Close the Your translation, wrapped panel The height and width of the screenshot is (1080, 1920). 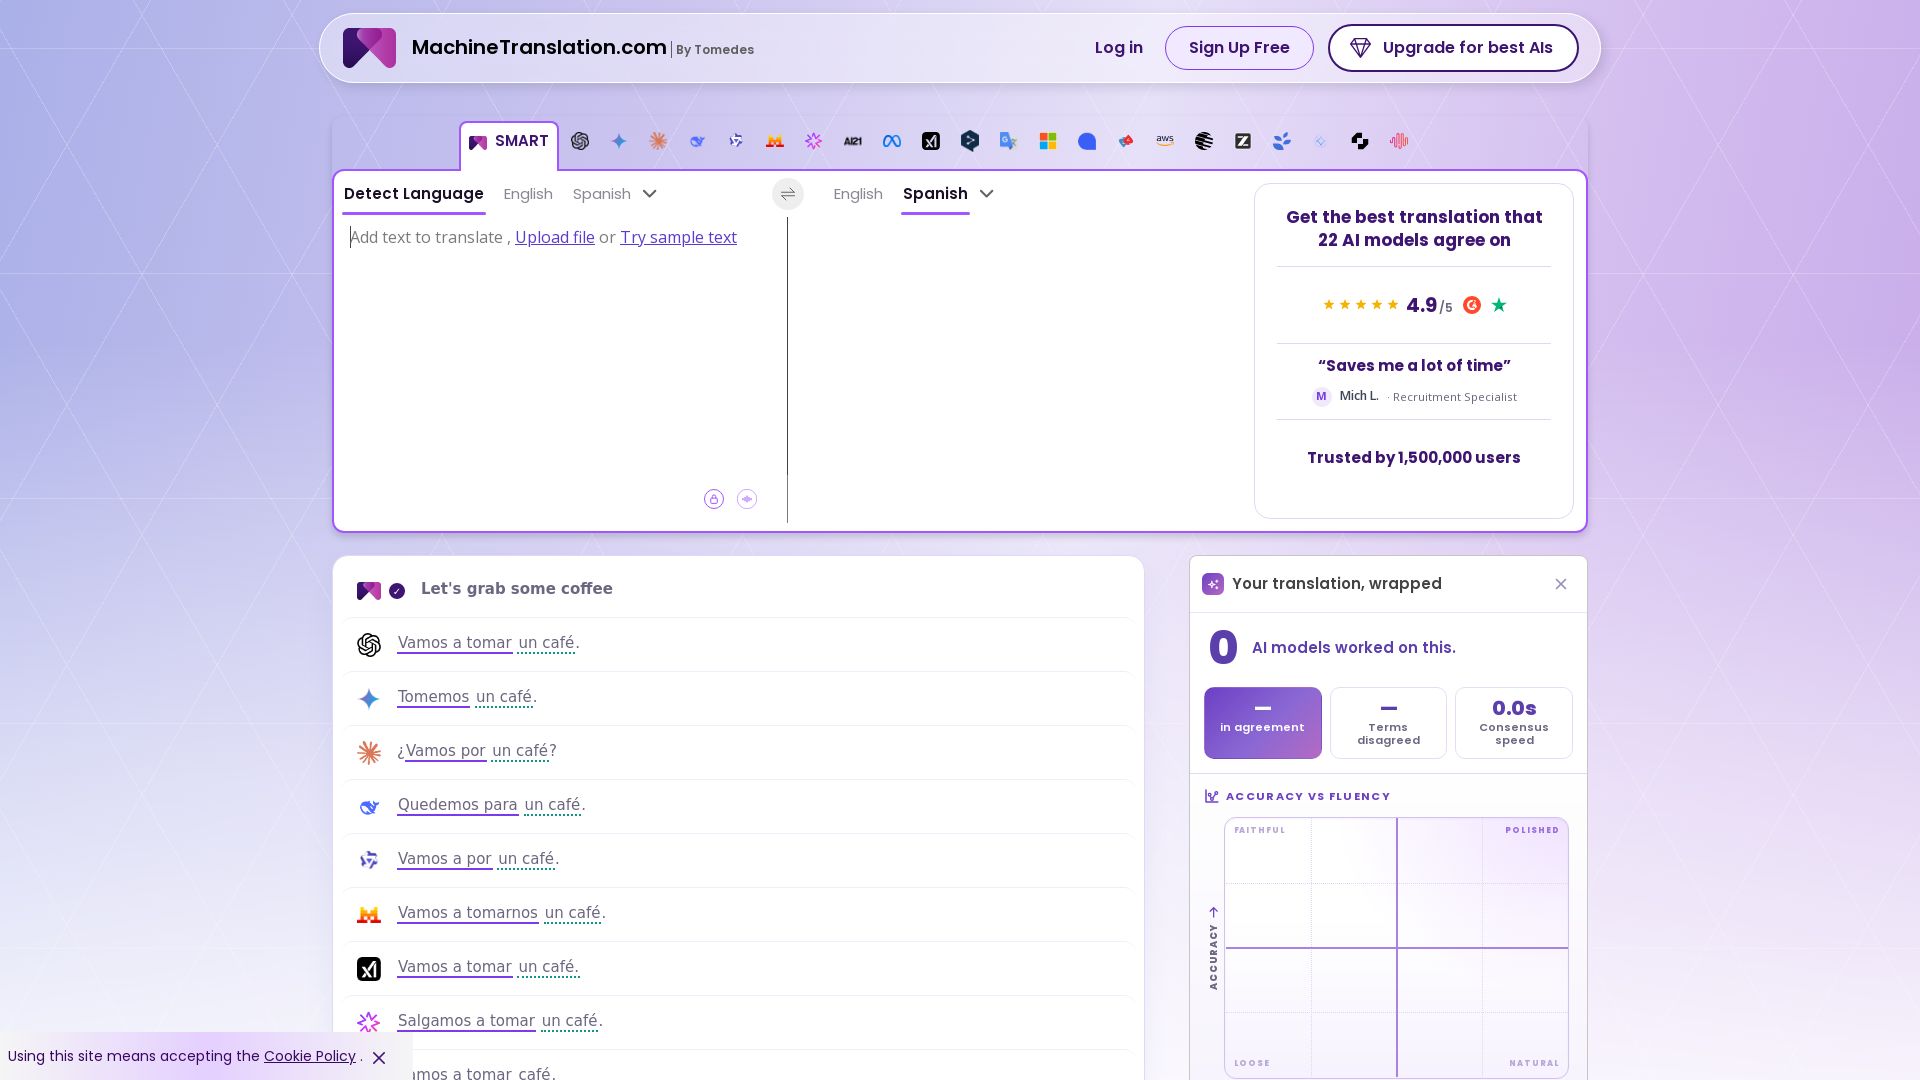(x=1561, y=584)
